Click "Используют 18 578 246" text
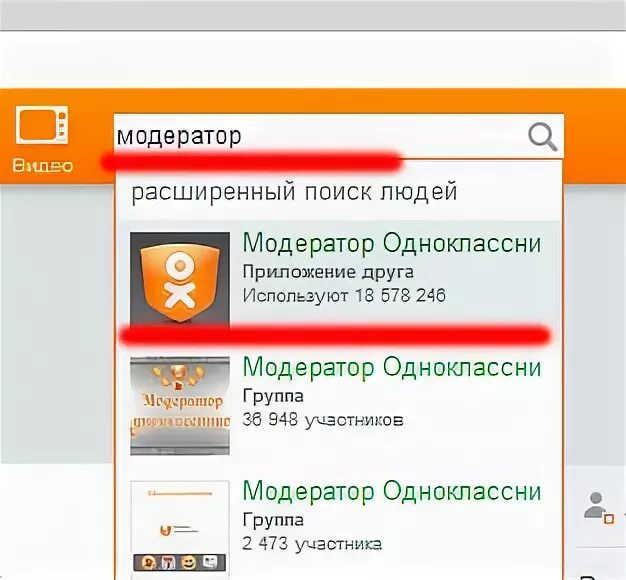The image size is (626, 580). (x=344, y=296)
